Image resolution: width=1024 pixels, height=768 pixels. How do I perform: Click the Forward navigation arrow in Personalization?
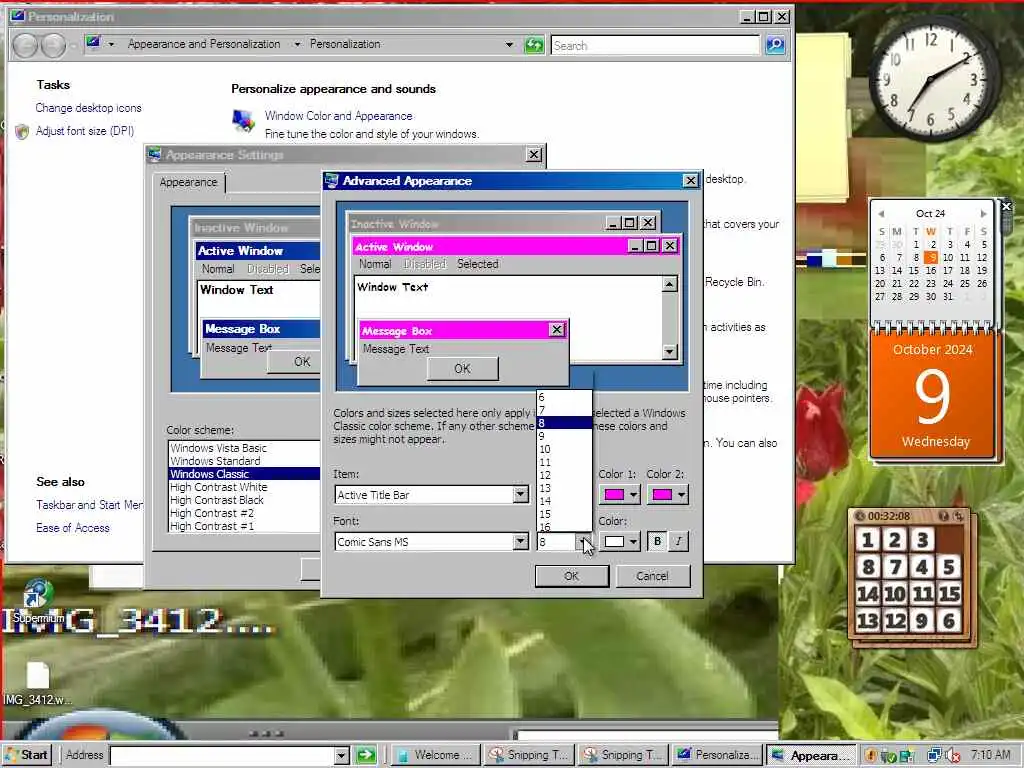(x=54, y=45)
